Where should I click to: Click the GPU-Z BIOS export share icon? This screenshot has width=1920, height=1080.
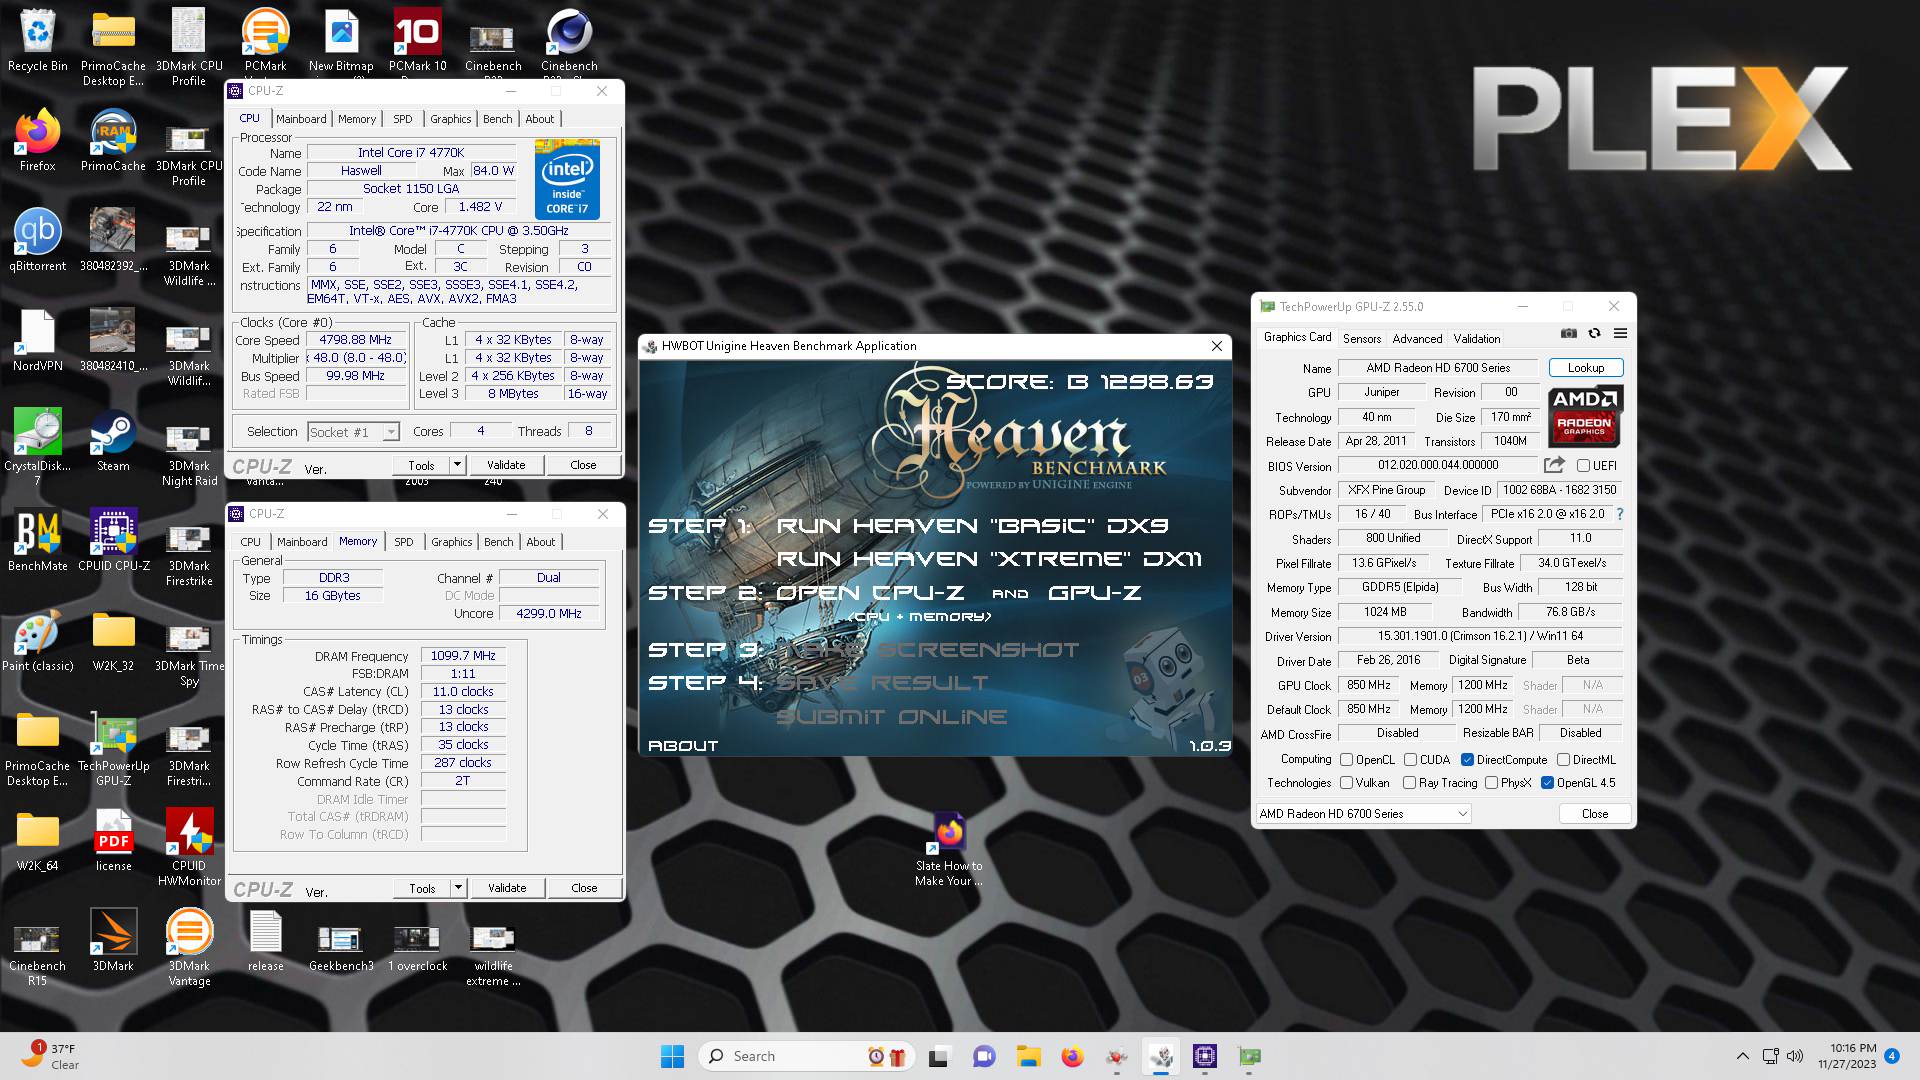pos(1554,465)
